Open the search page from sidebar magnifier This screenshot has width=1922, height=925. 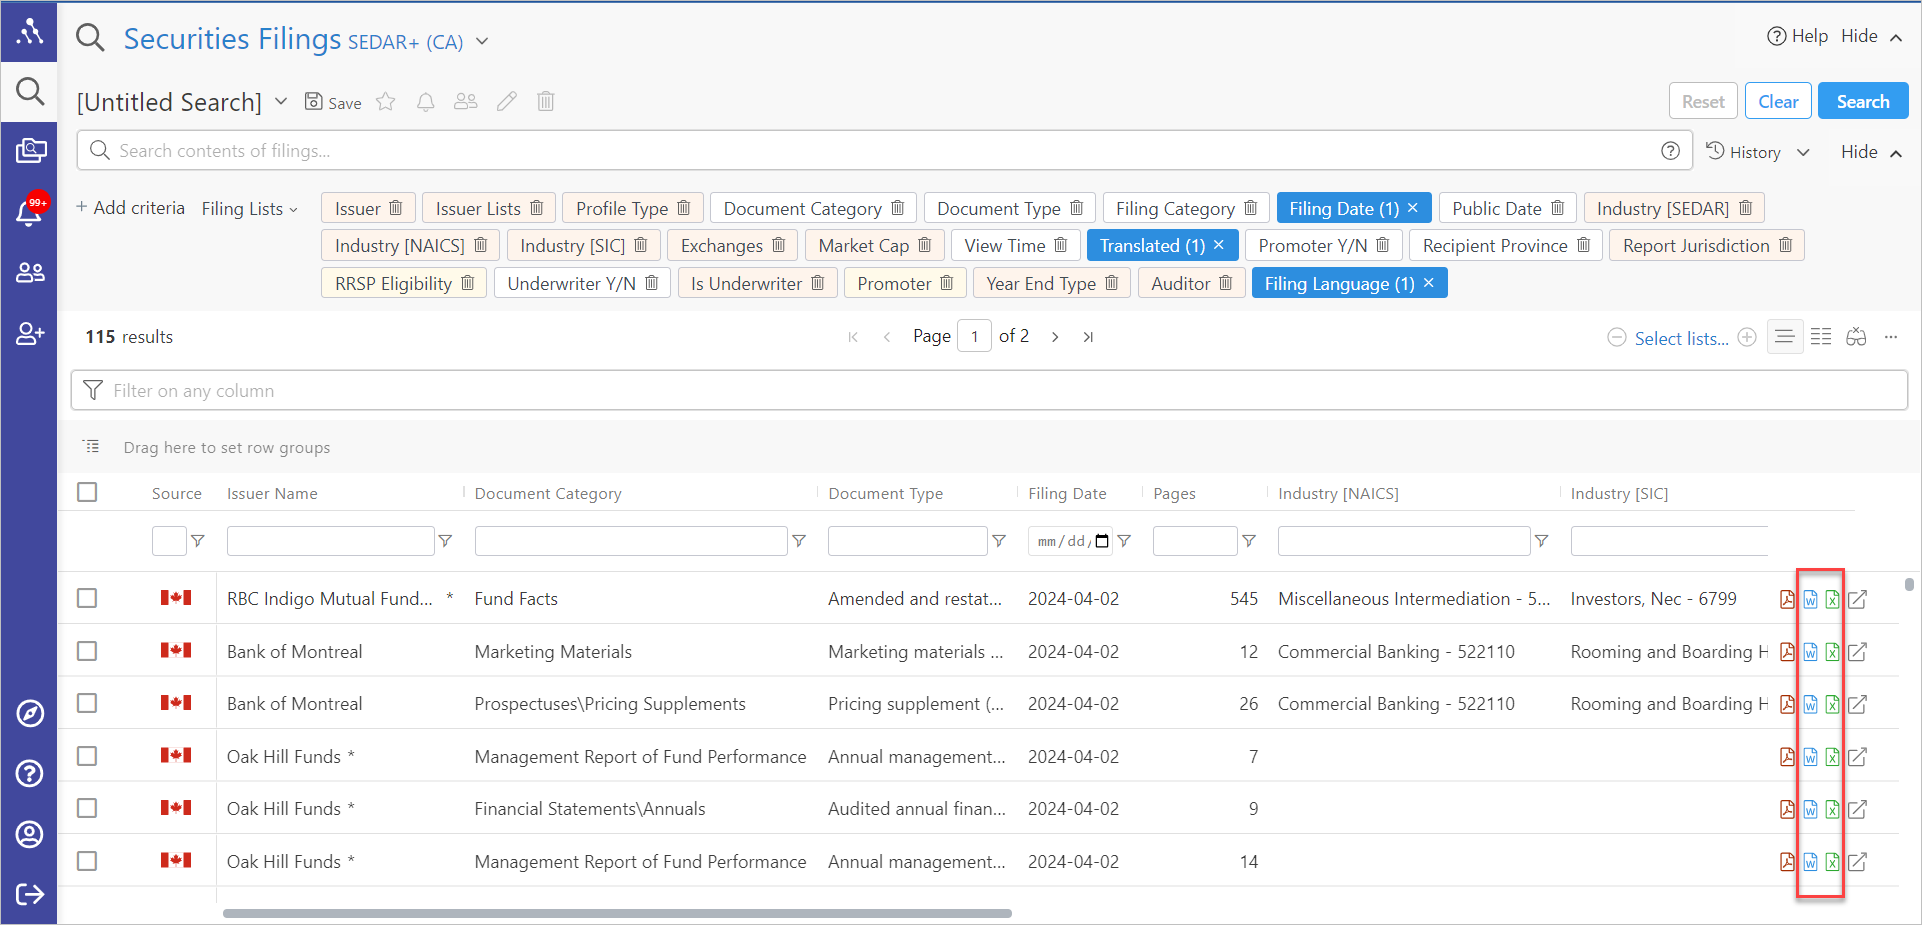click(x=30, y=92)
